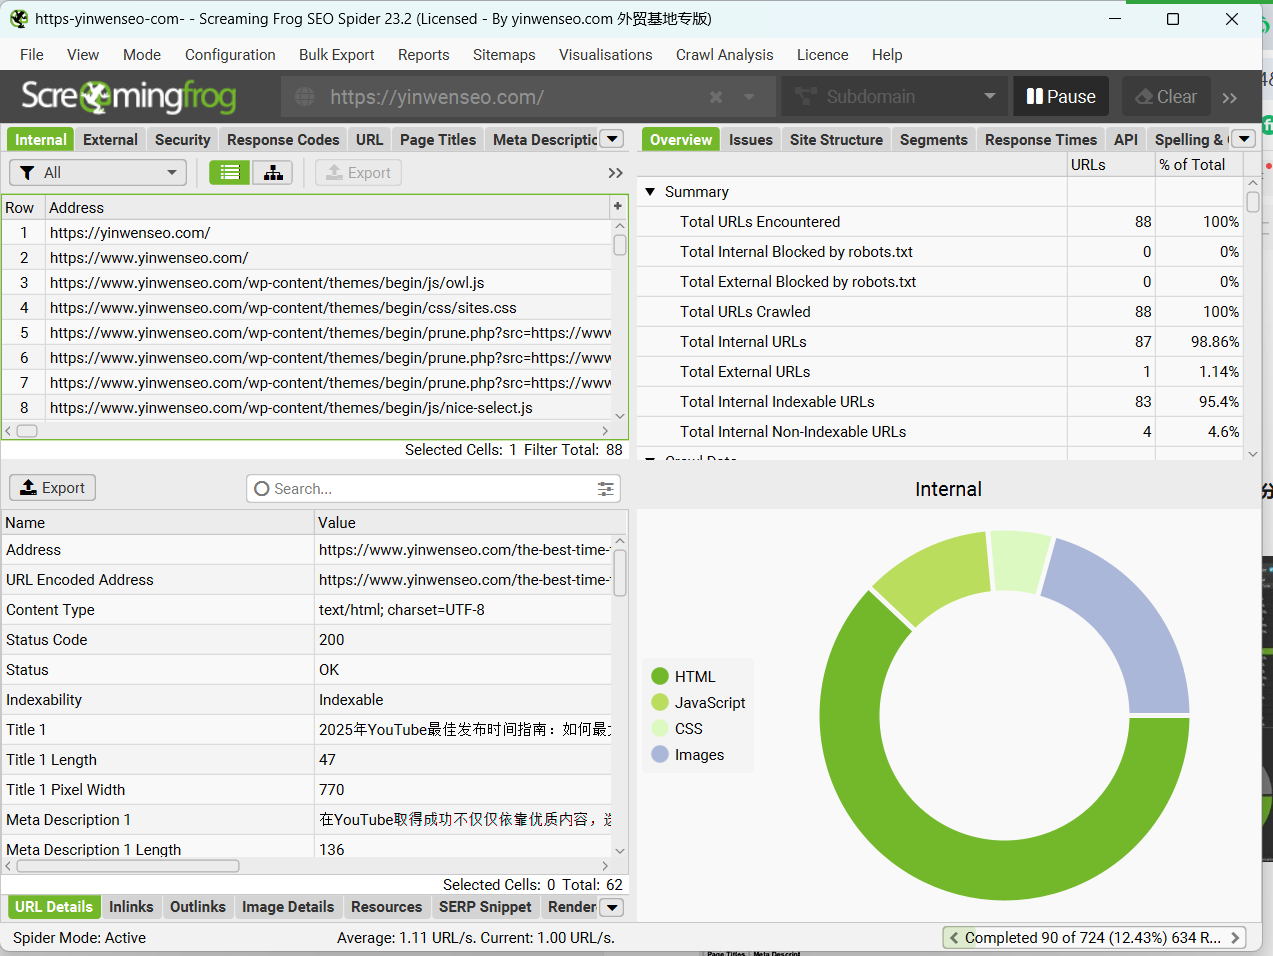Open the Issues tab
The image size is (1273, 956).
tap(751, 140)
